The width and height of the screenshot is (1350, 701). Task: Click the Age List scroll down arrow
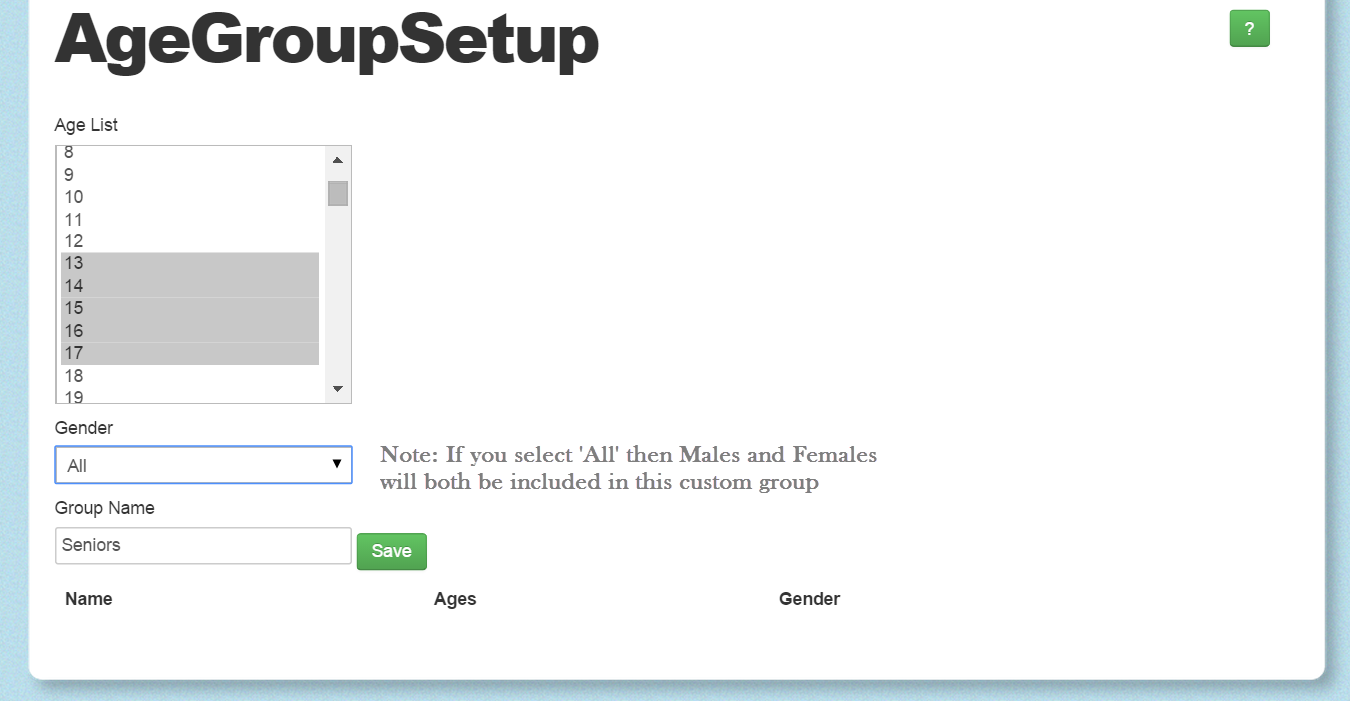click(x=337, y=389)
